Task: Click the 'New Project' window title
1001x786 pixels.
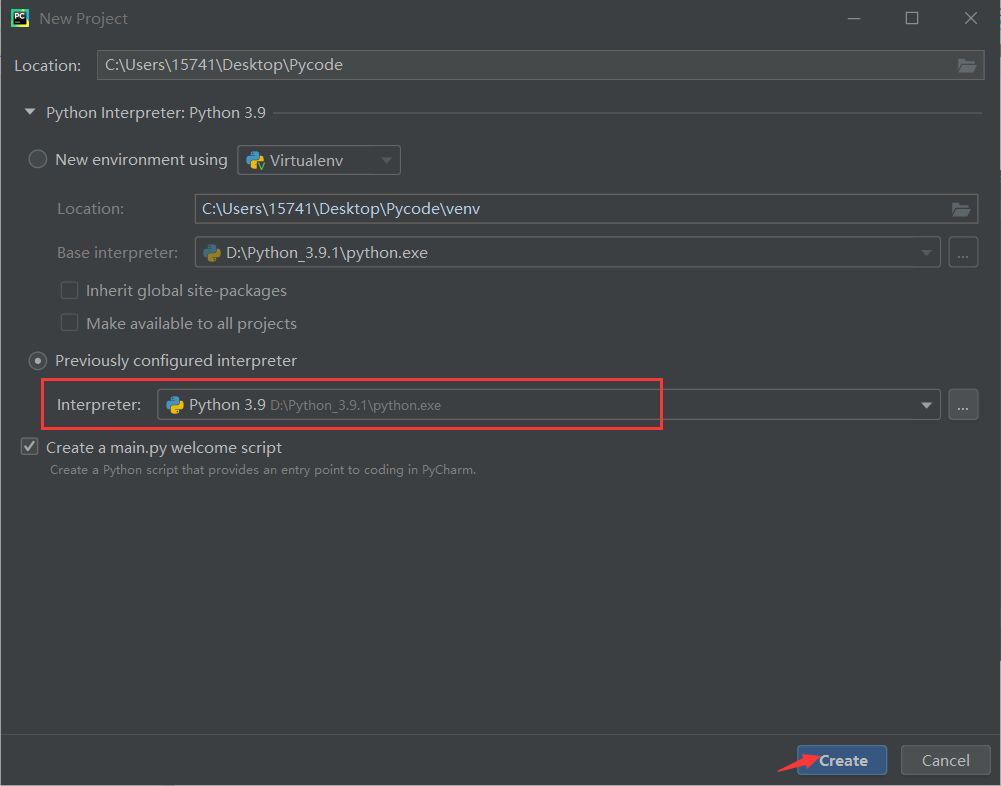Action: tap(84, 19)
